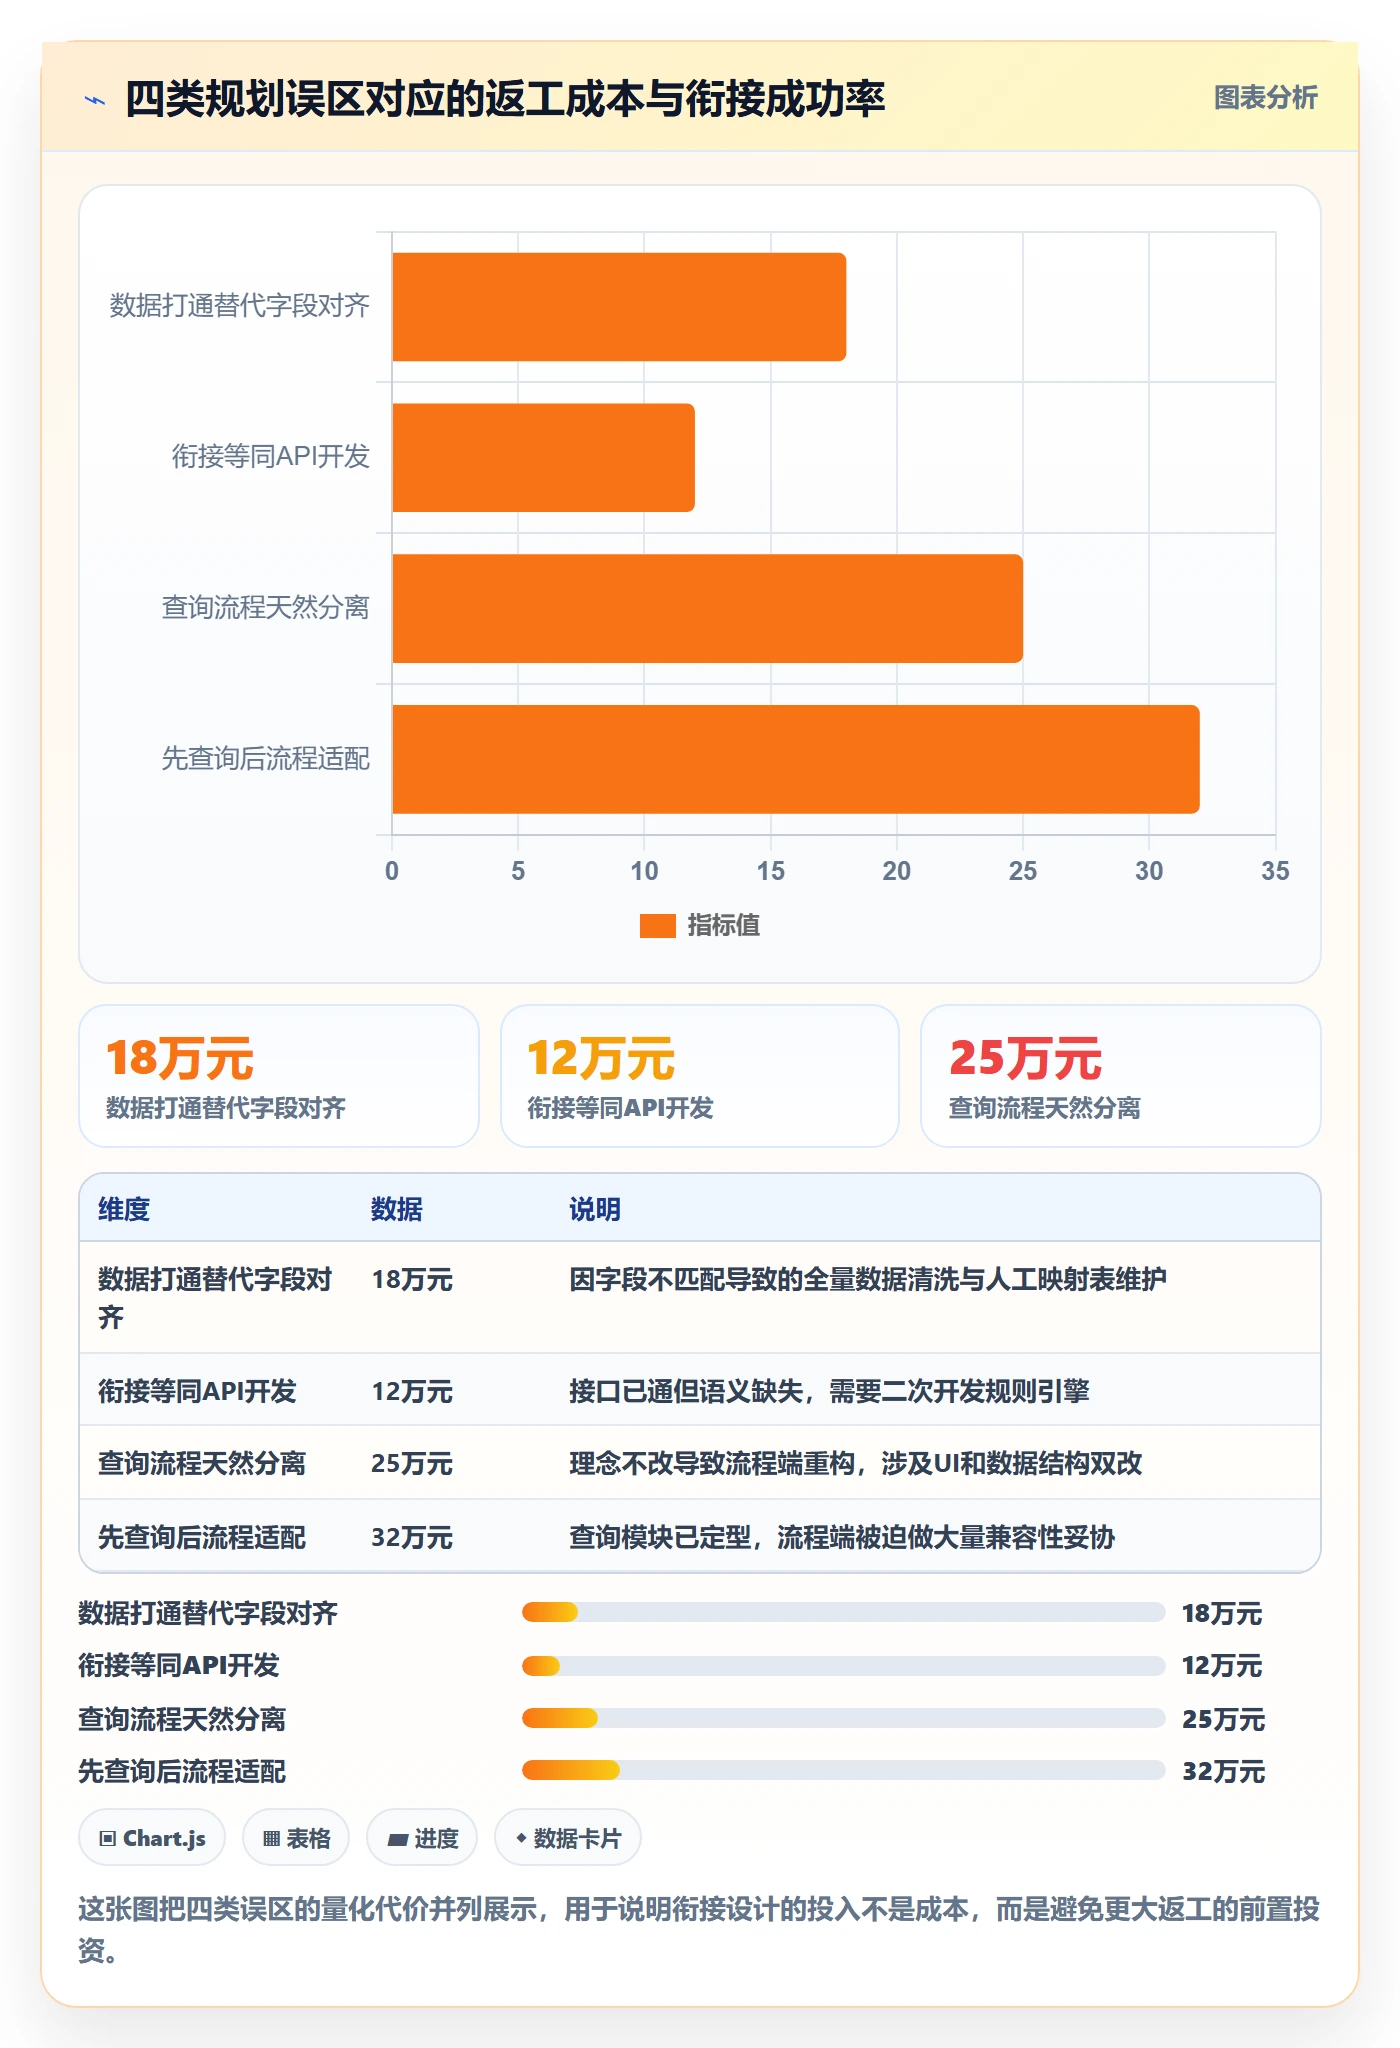This screenshot has width=1400, height=2048.
Task: Click the grid icon in 表格 chip
Action: click(x=271, y=1838)
